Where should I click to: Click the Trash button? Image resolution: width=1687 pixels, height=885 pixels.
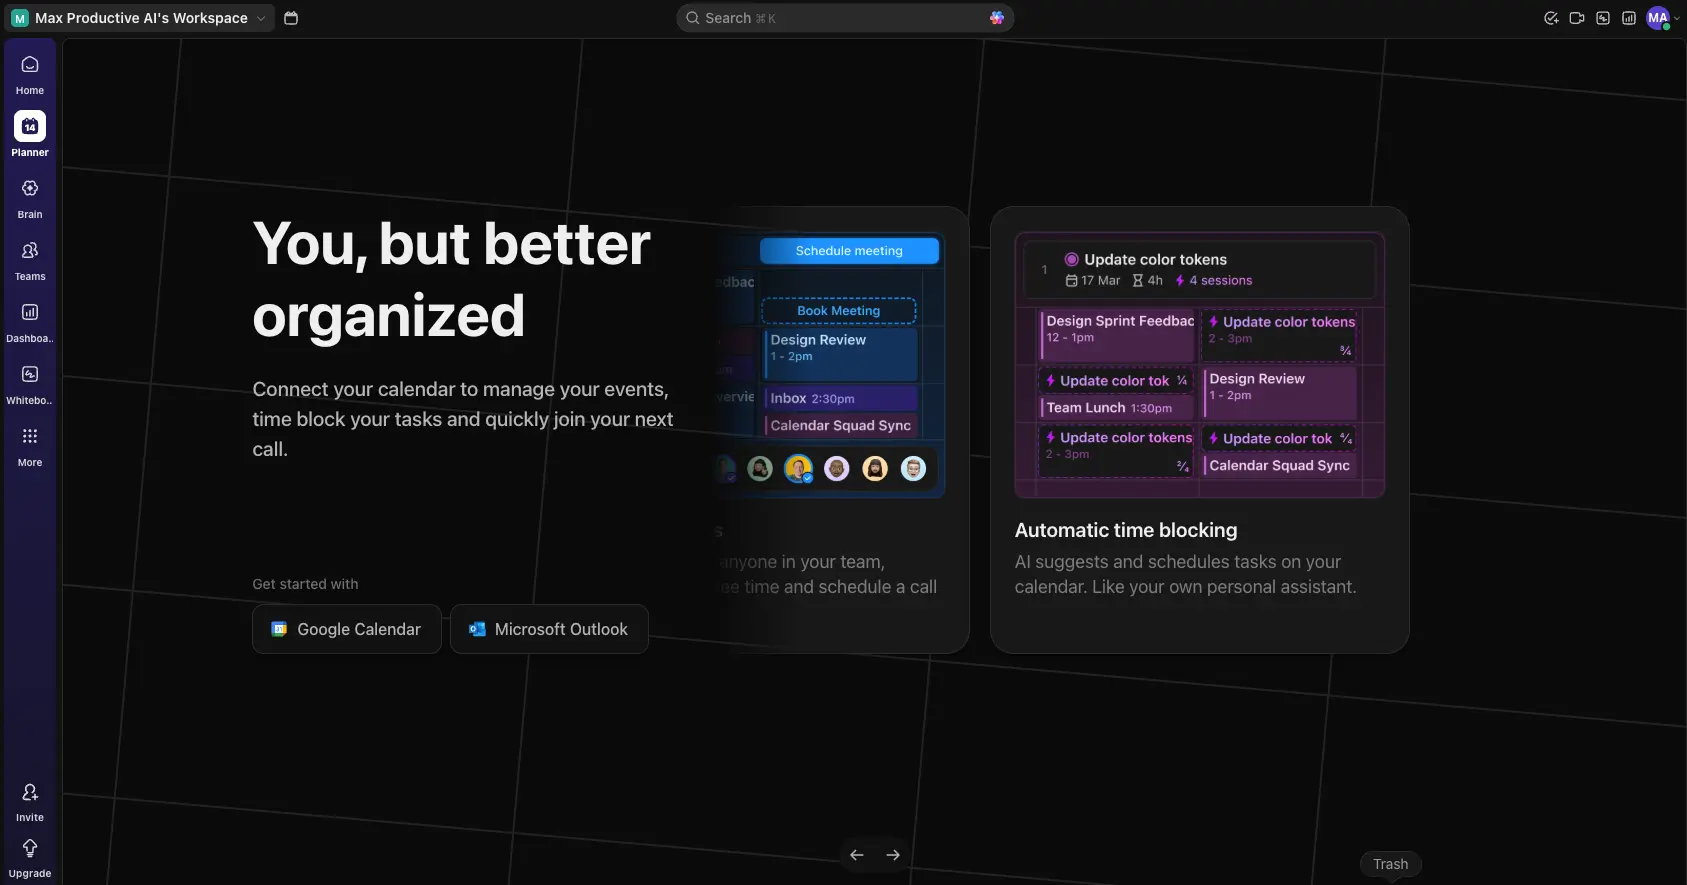(x=1390, y=864)
